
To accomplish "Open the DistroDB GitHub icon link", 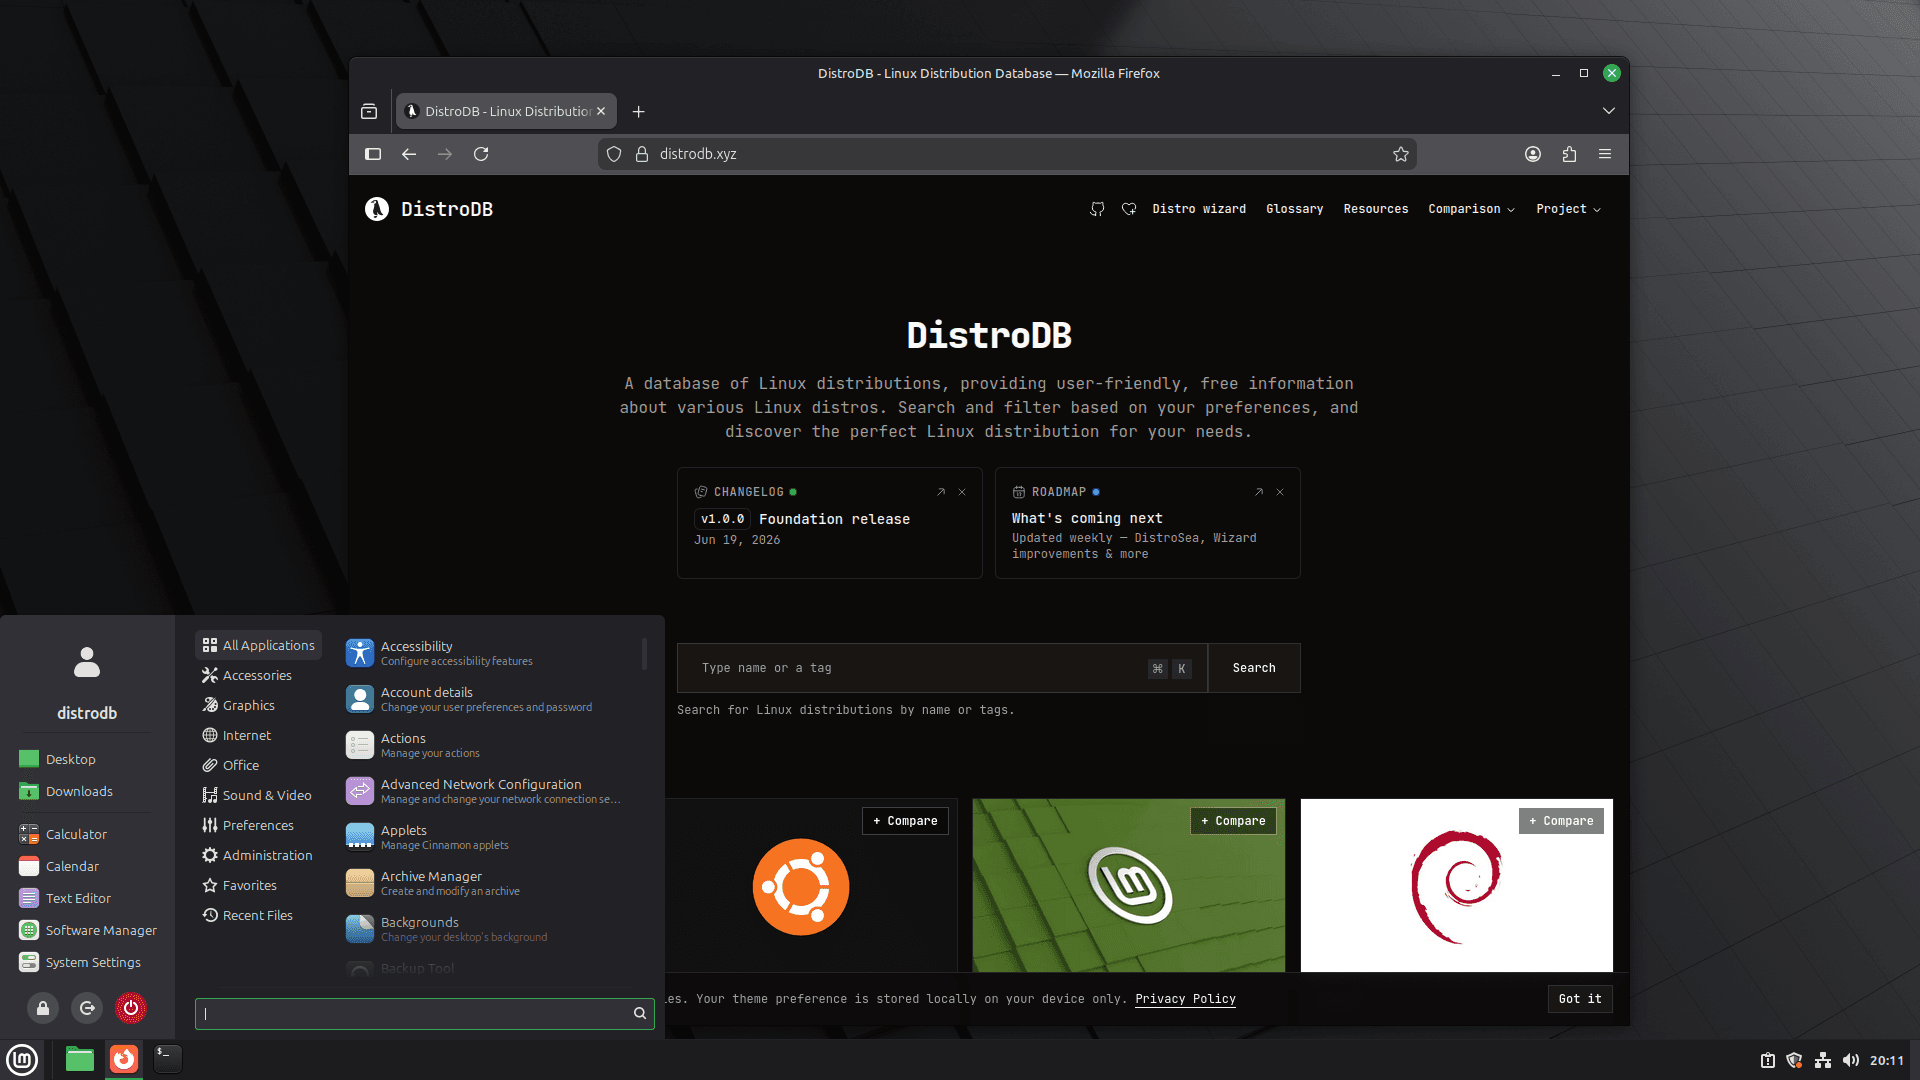I will (x=1097, y=209).
